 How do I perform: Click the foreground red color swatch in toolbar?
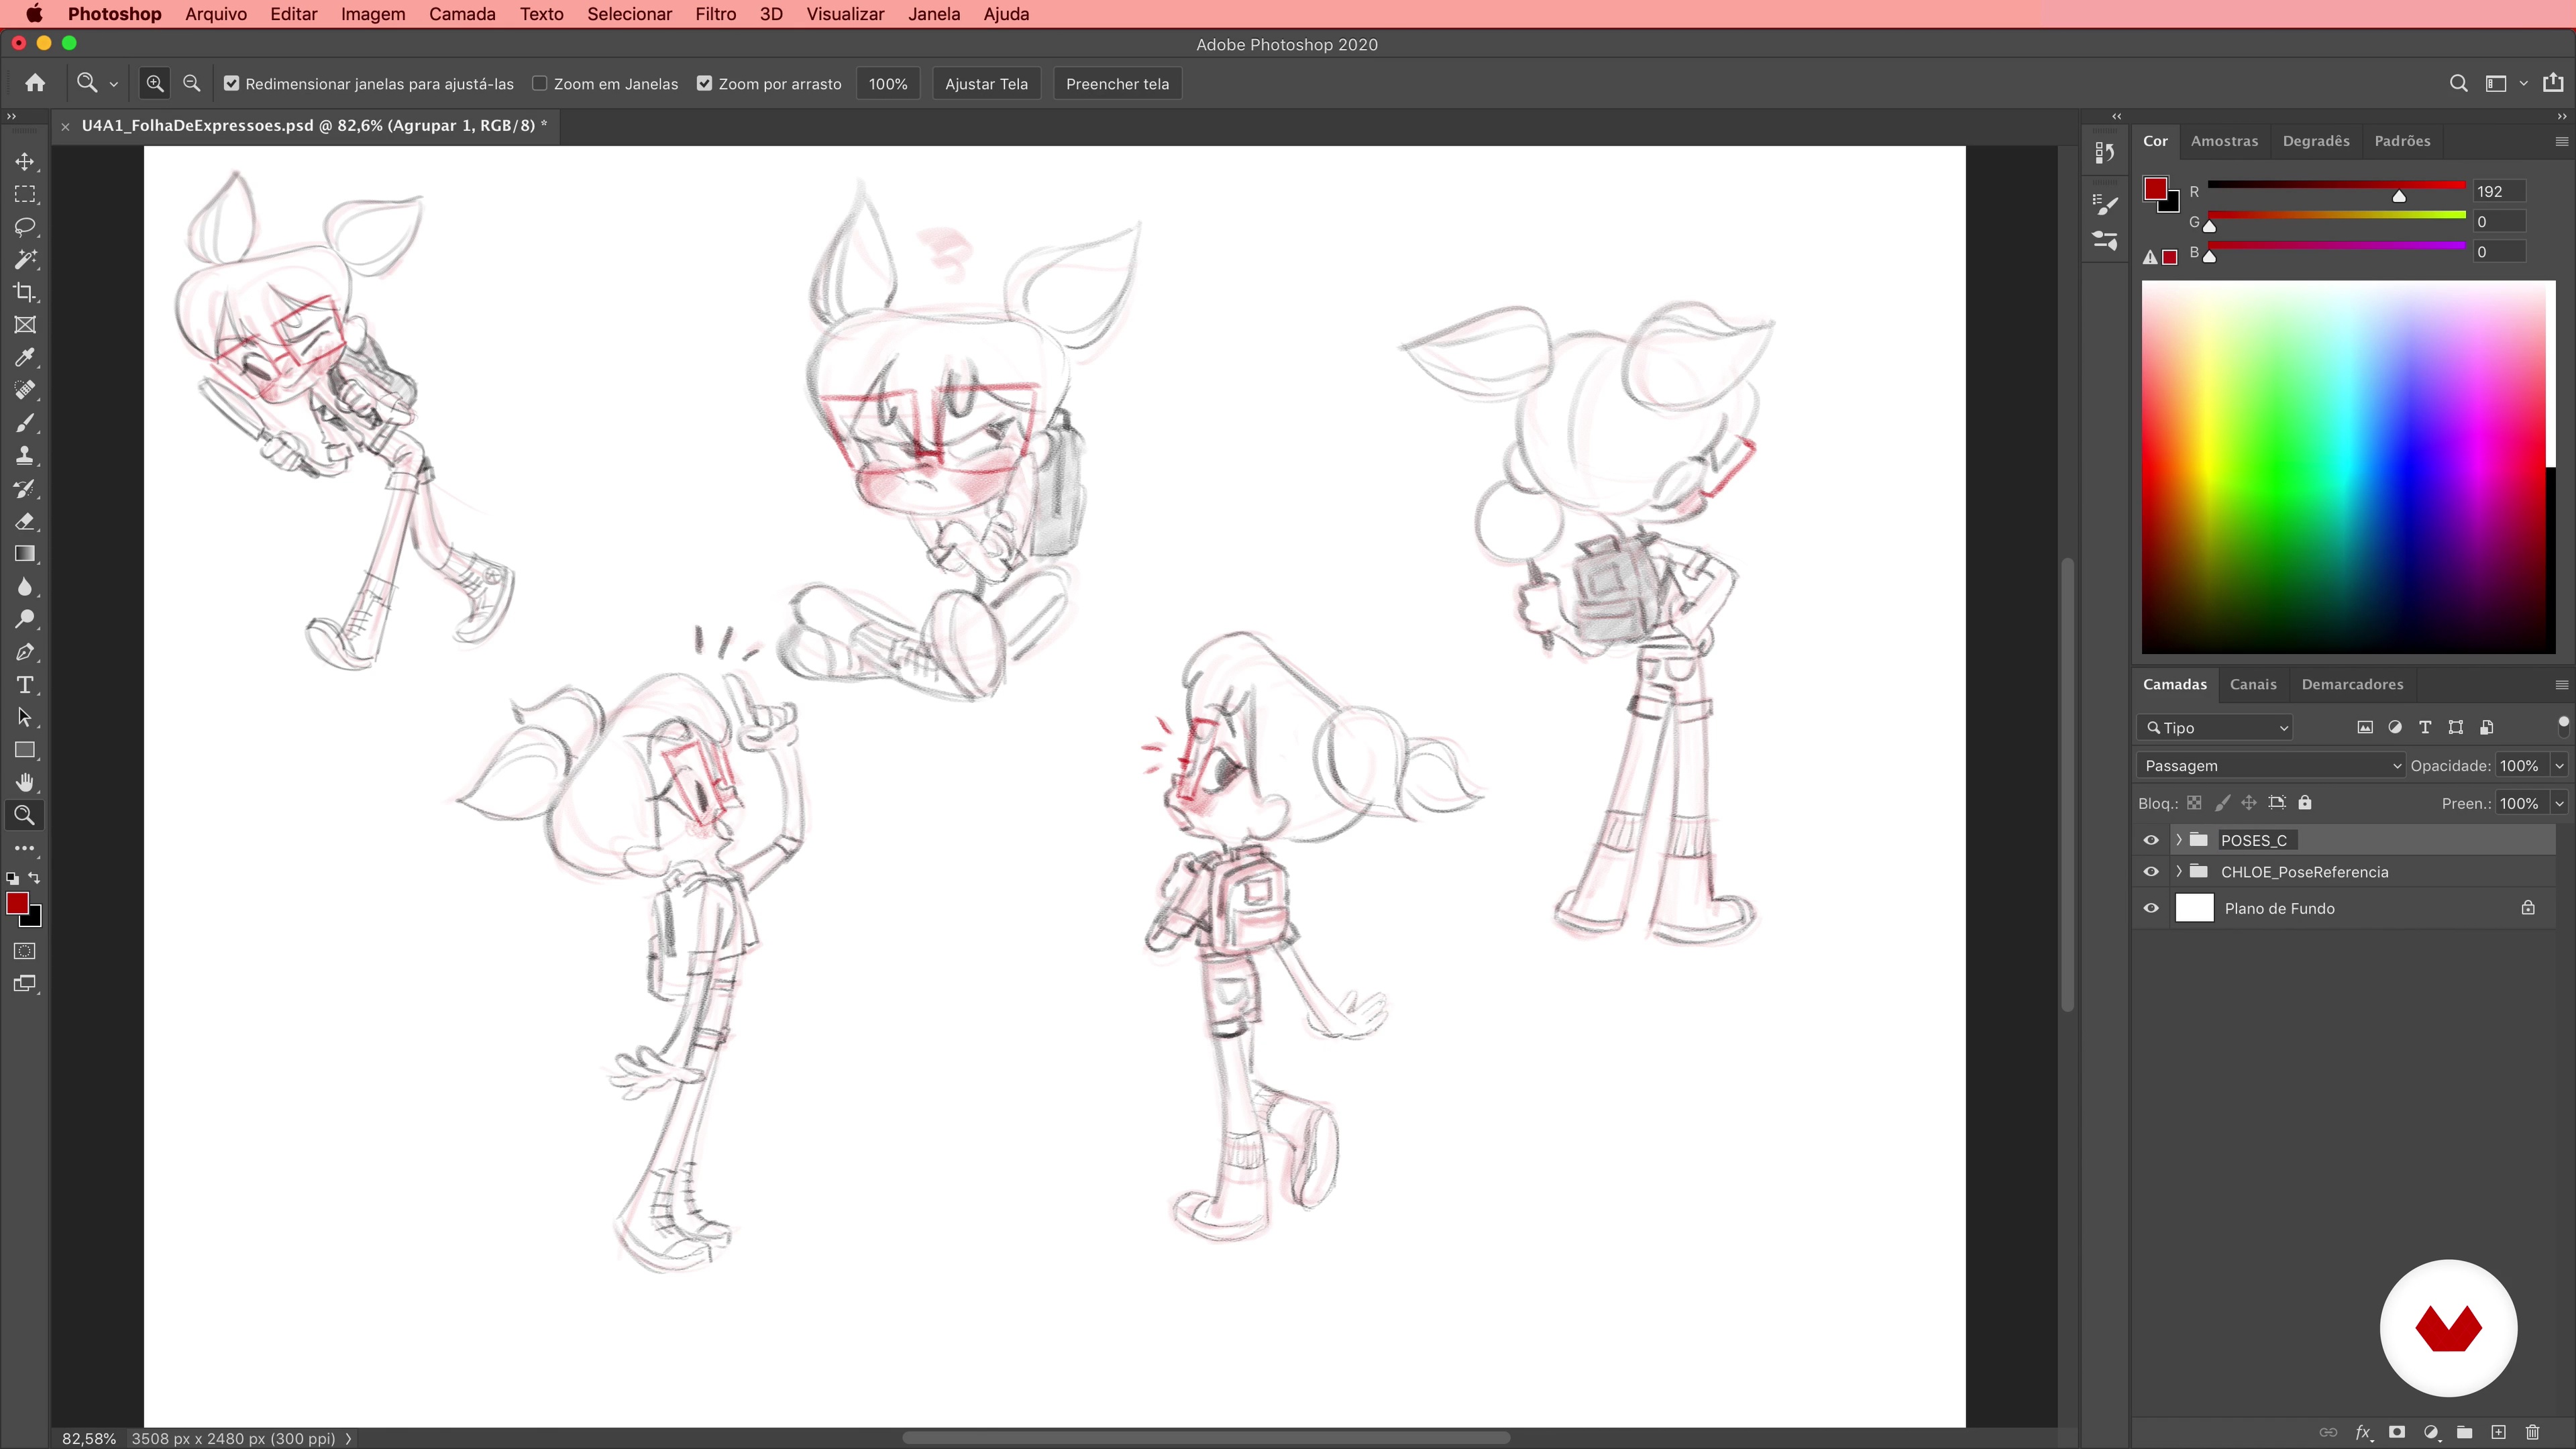17,904
